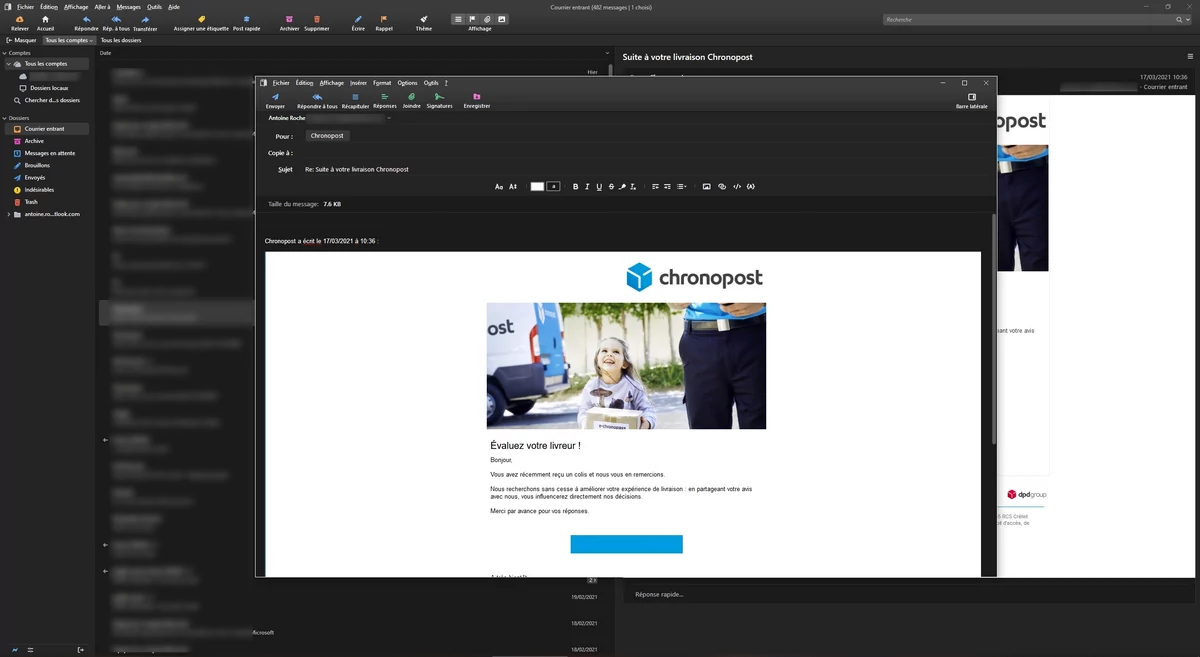Click the Sujet field text

coord(357,170)
